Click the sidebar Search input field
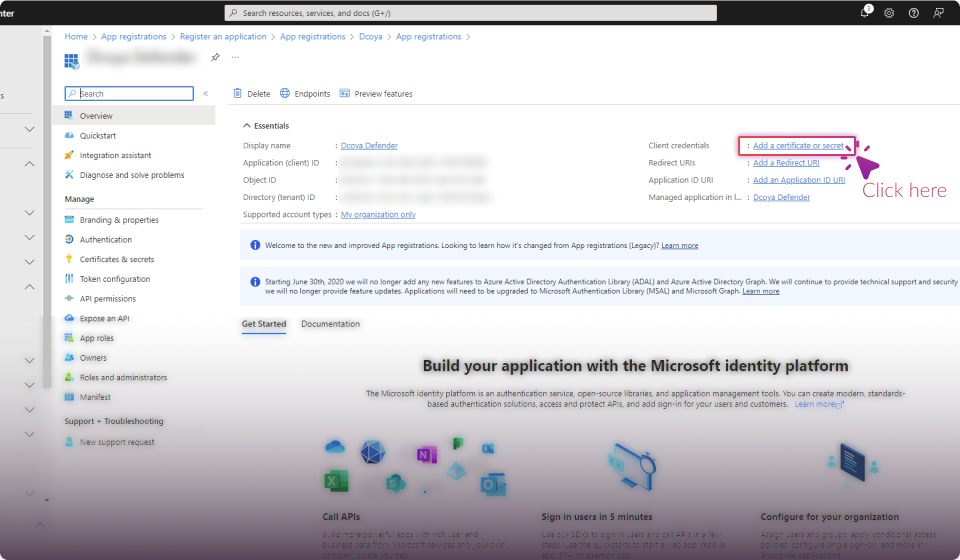The image size is (960, 560). [130, 94]
